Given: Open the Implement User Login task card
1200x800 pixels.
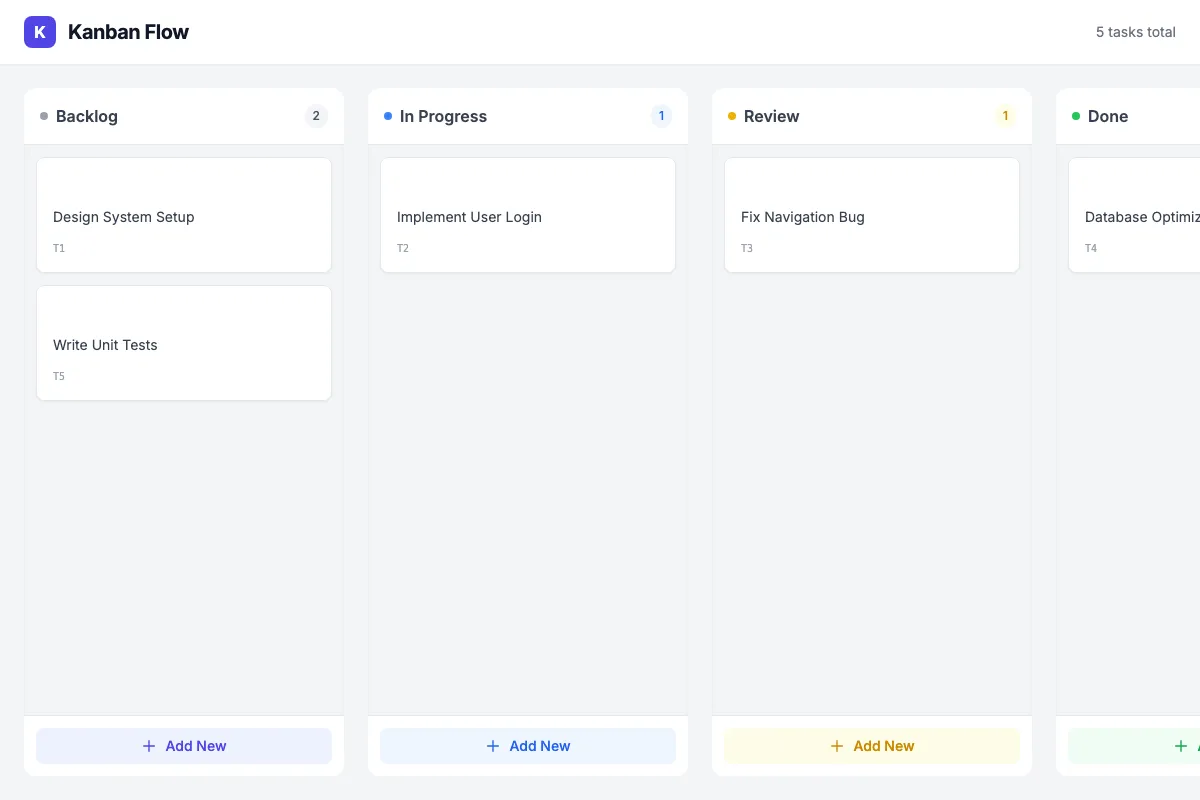Looking at the screenshot, I should [528, 215].
